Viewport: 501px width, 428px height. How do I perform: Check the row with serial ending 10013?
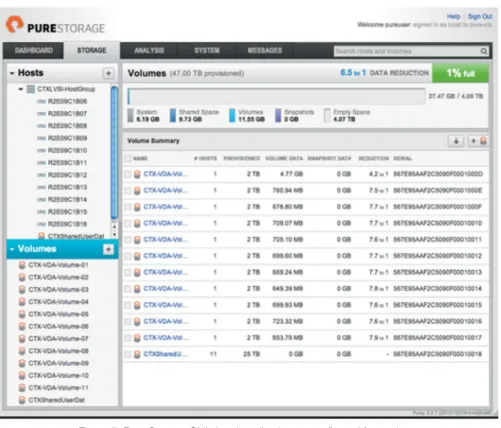point(127,272)
